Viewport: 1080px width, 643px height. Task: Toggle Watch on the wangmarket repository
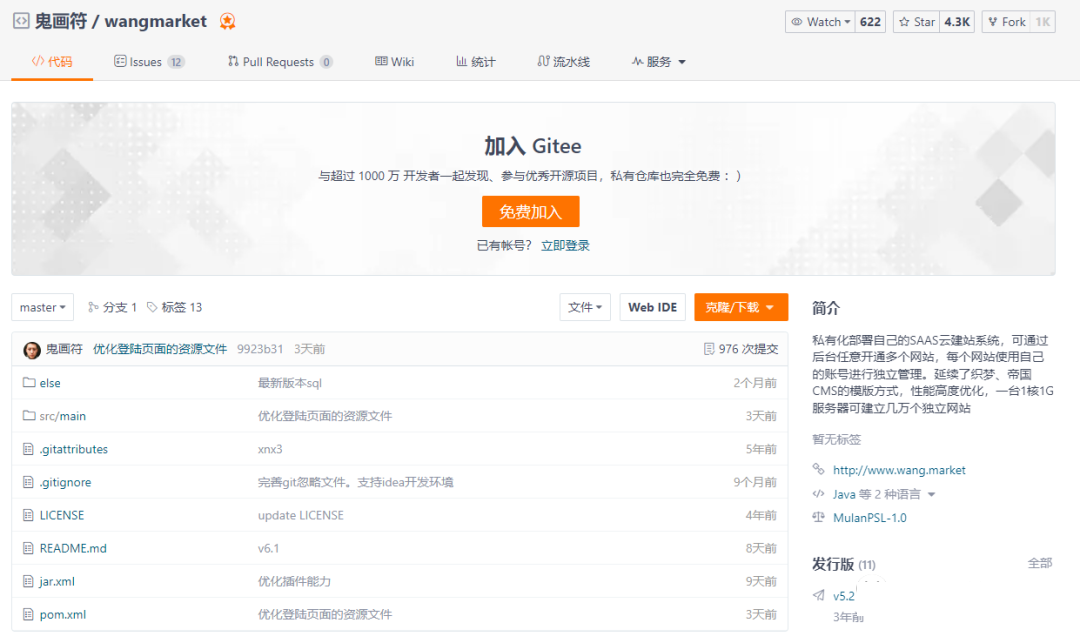(820, 21)
